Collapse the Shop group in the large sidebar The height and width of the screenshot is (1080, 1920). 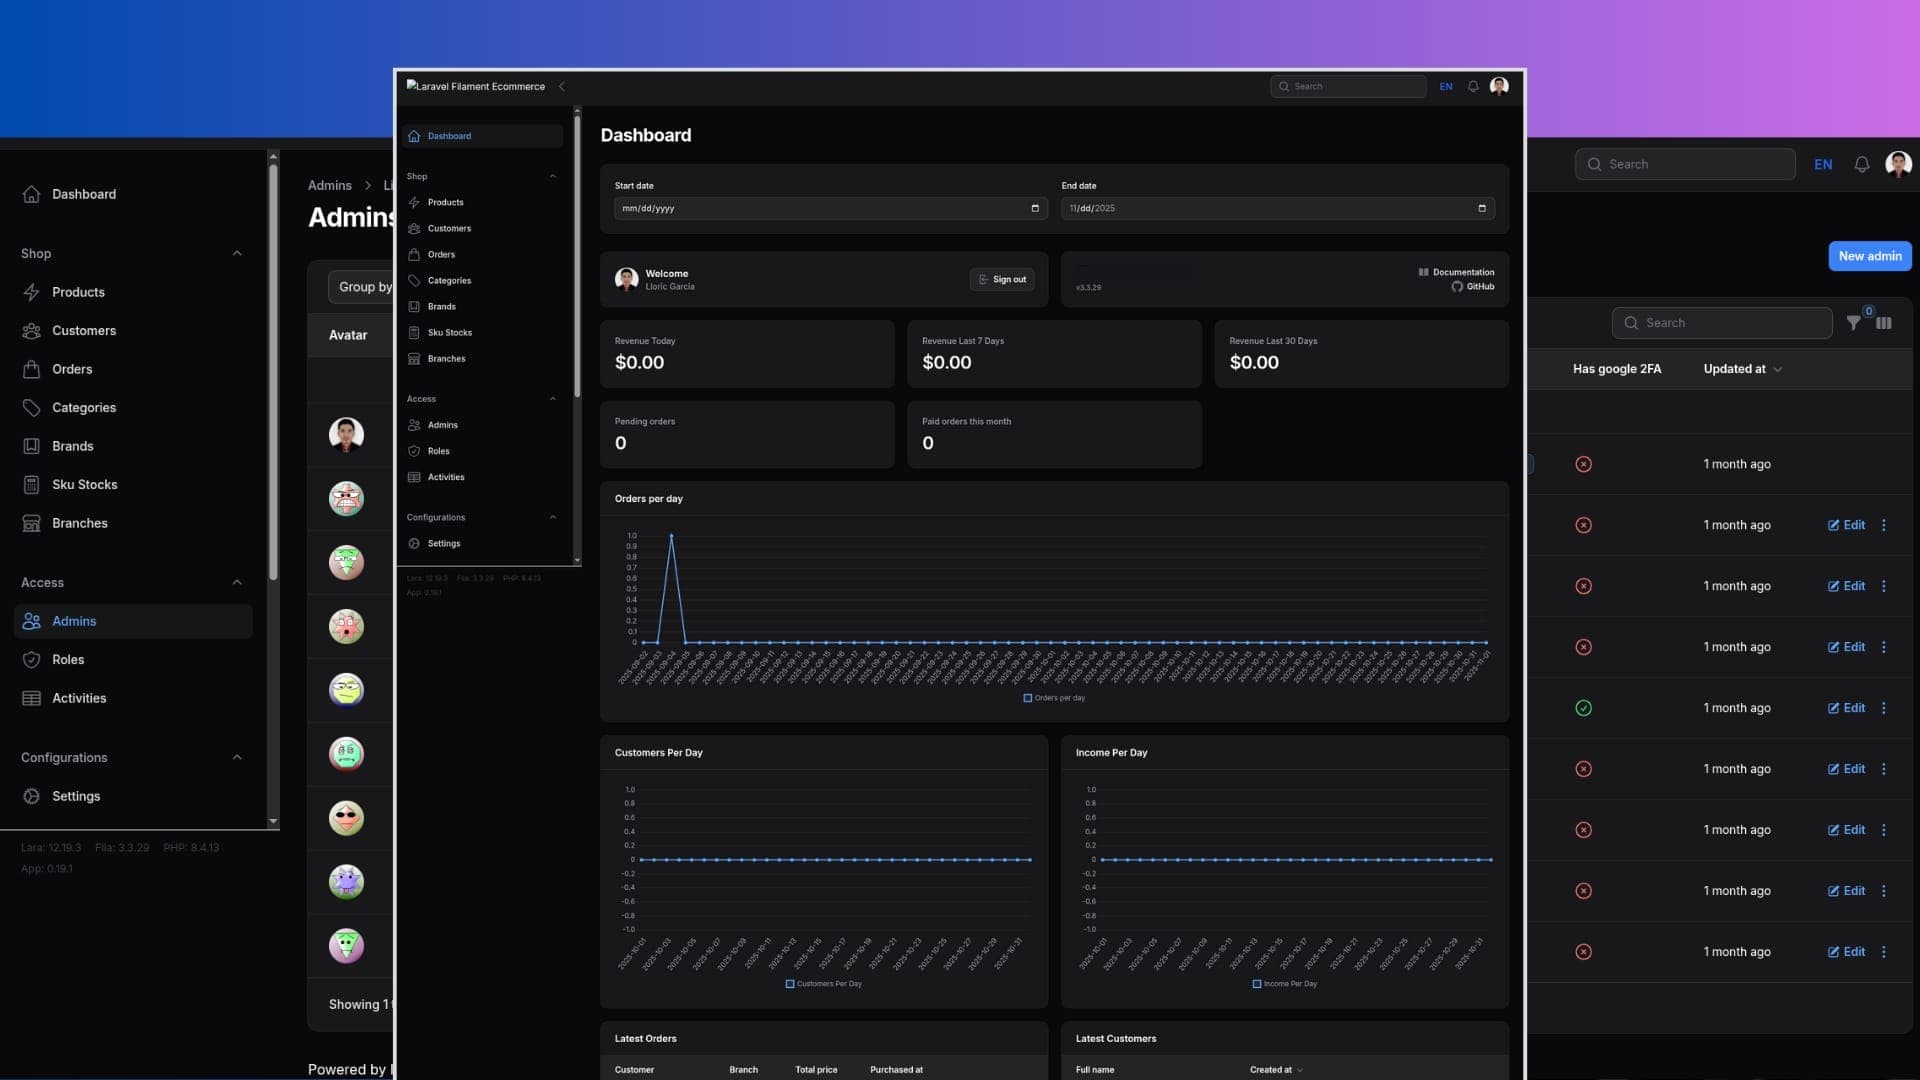click(237, 254)
